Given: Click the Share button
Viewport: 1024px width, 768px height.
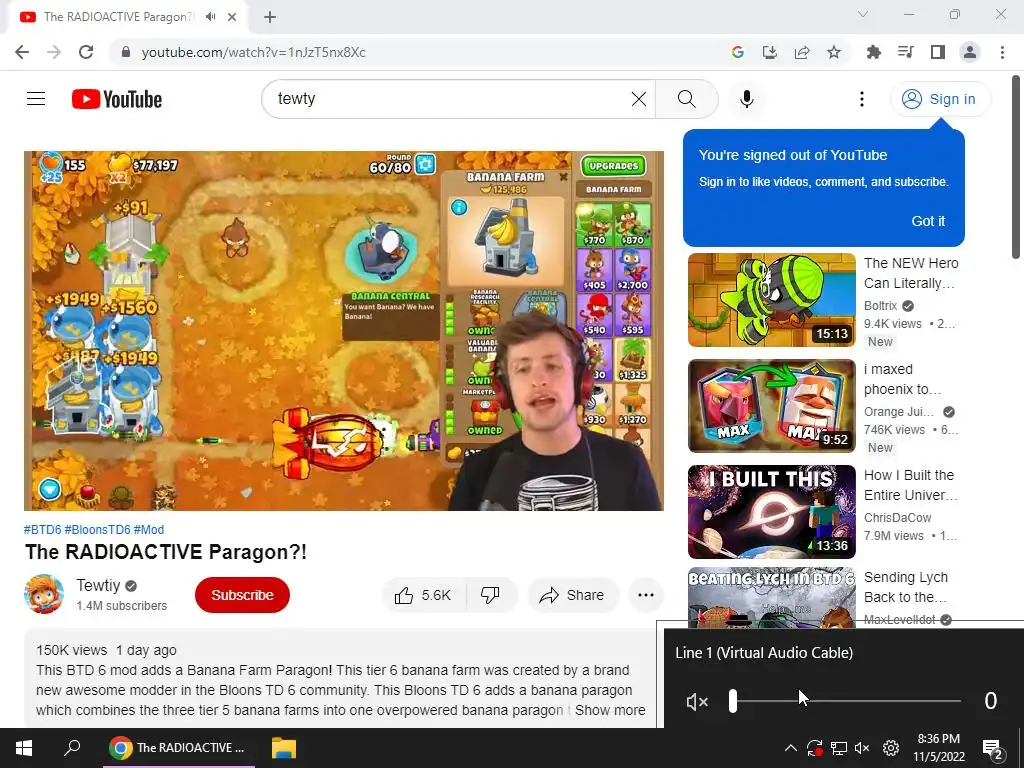Looking at the screenshot, I should [572, 595].
